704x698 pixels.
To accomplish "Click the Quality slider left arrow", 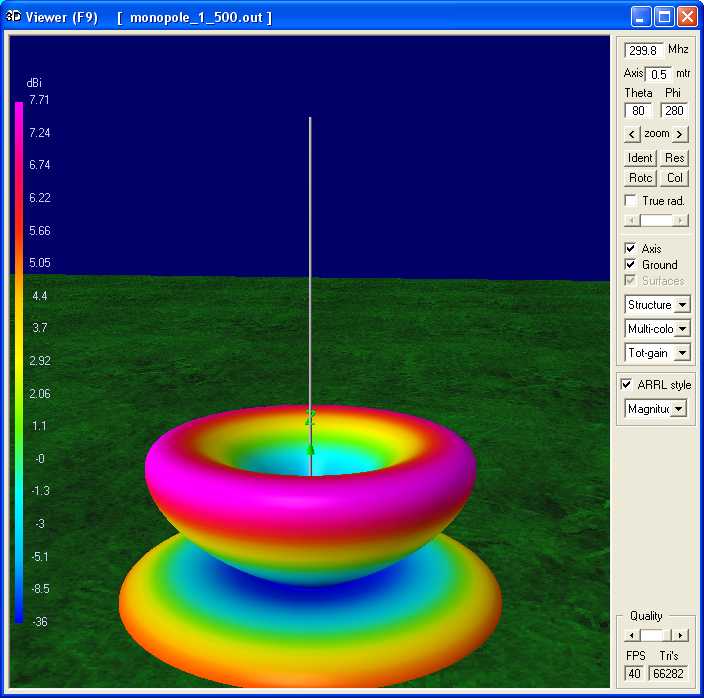I will pyautogui.click(x=631, y=635).
